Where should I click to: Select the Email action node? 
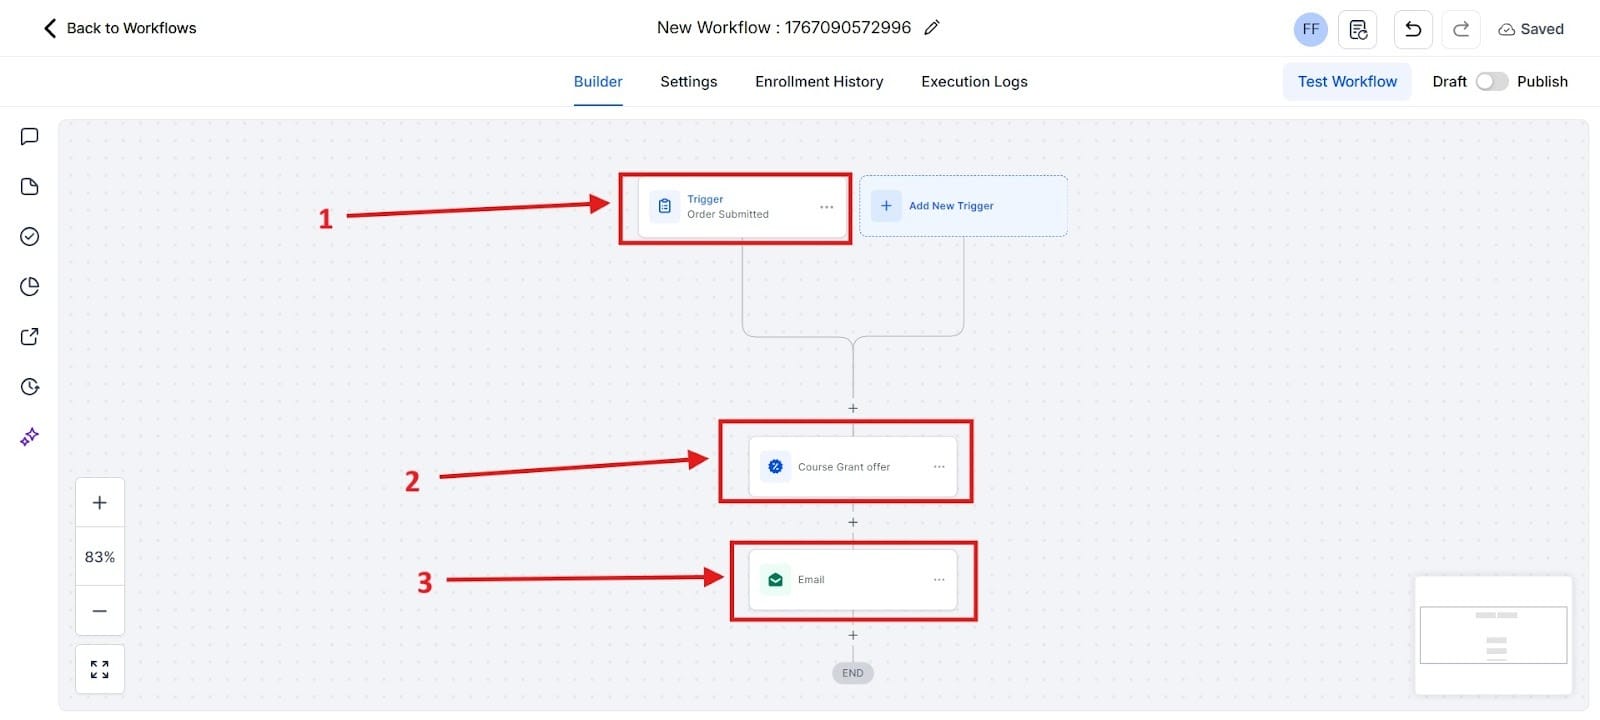(x=853, y=580)
